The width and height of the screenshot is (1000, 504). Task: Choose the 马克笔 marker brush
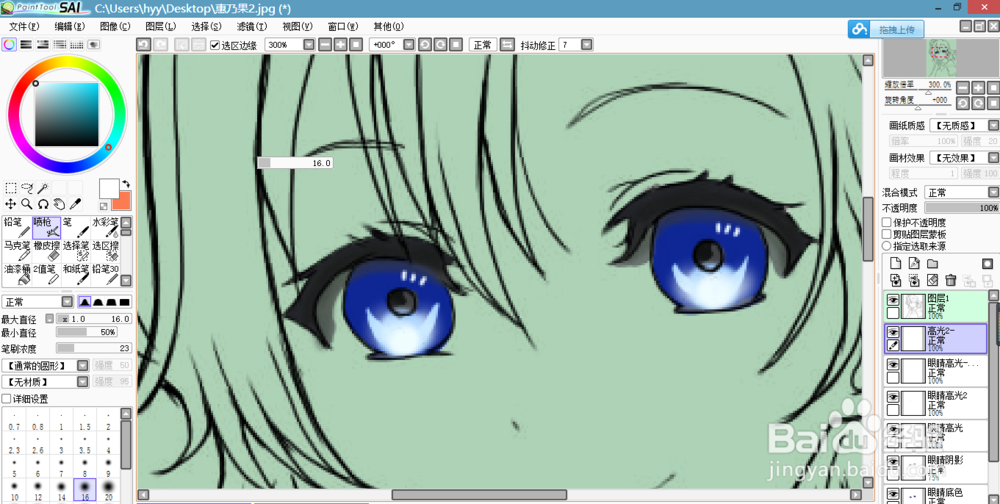click(x=17, y=251)
